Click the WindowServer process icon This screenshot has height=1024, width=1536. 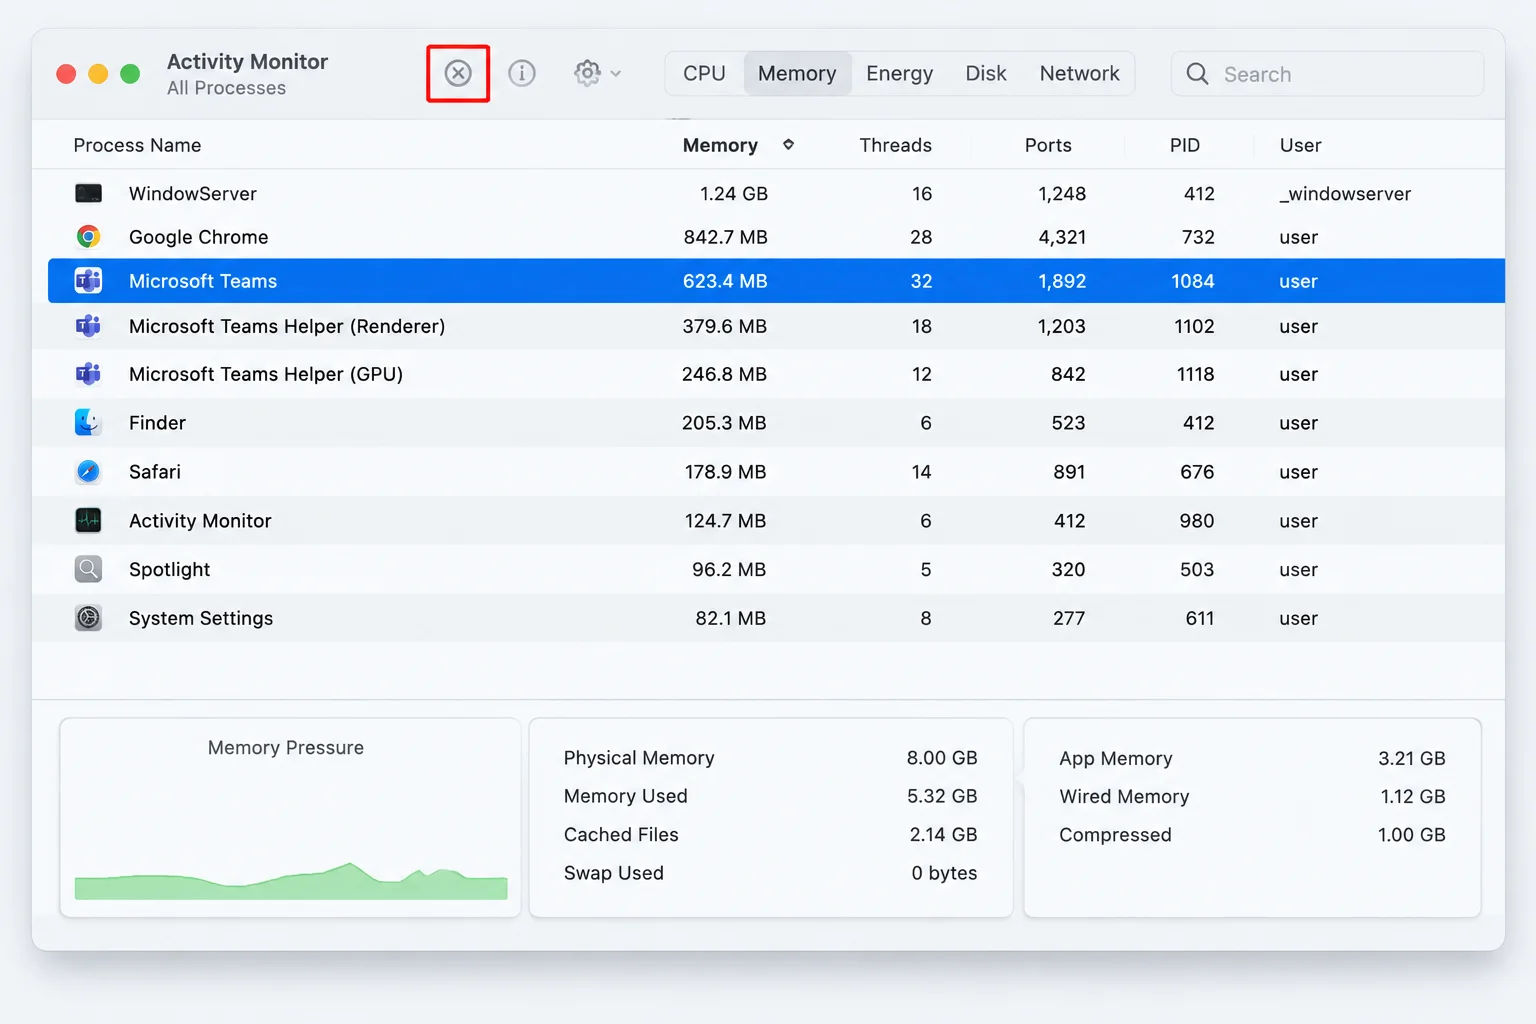(x=88, y=193)
